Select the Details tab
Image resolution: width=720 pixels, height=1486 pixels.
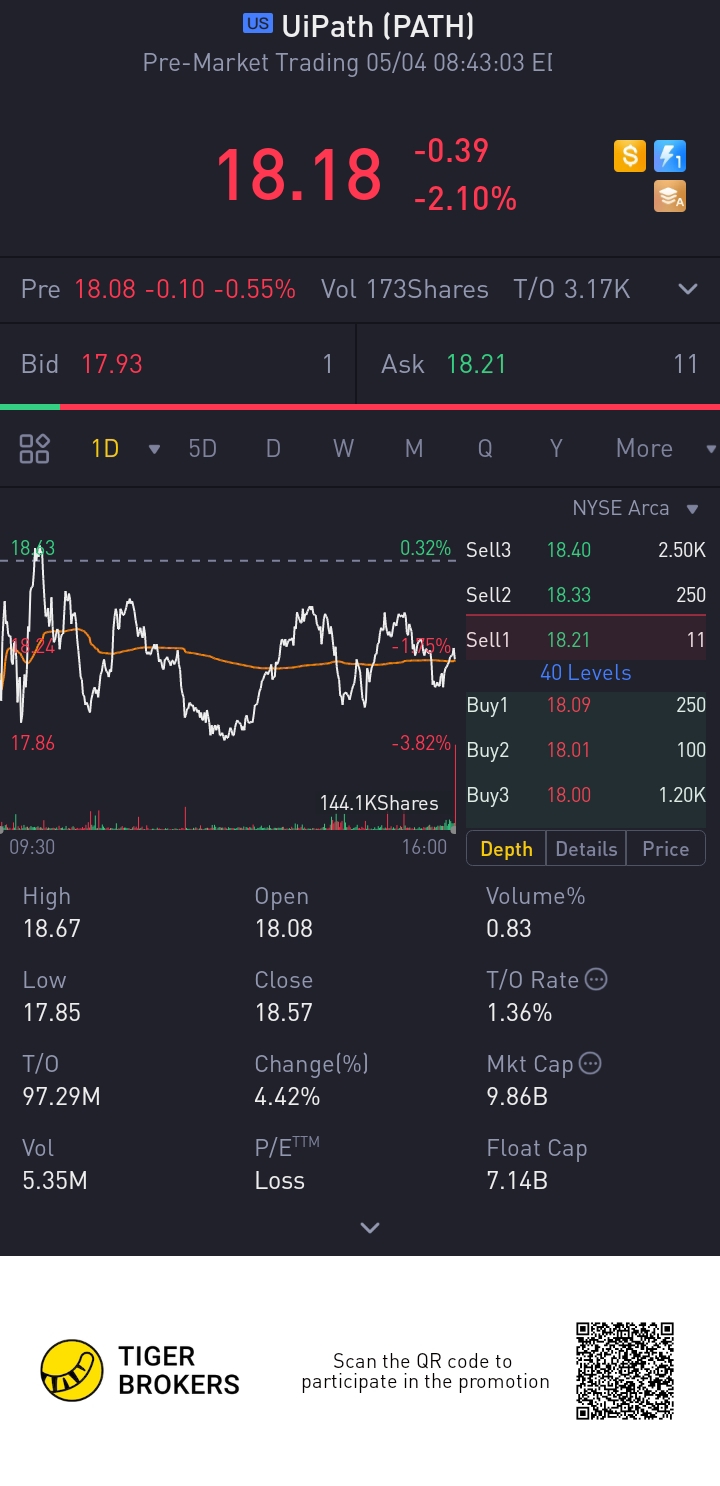pos(586,849)
